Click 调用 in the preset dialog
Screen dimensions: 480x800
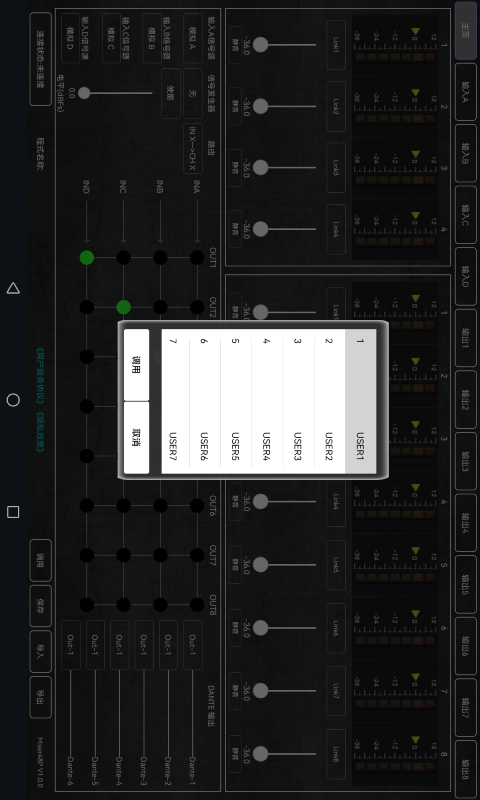click(x=137, y=365)
